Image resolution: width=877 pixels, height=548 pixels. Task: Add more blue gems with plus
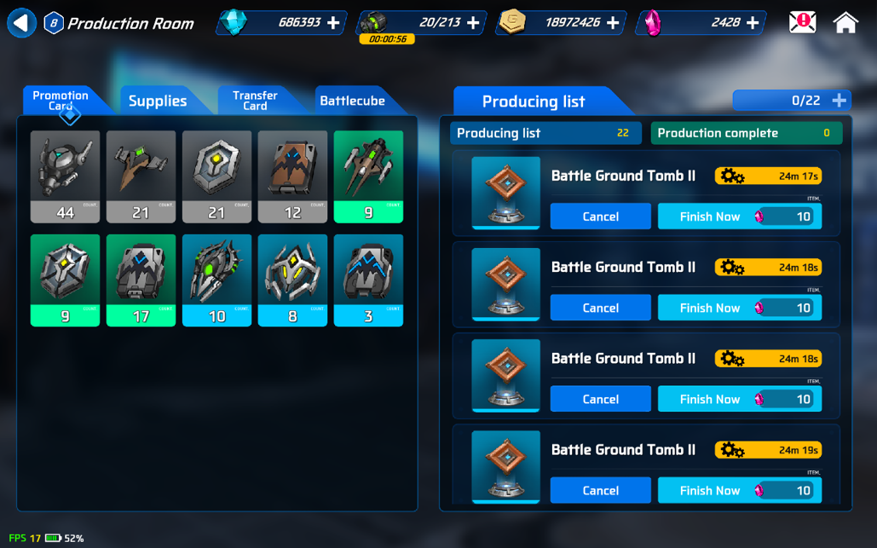pyautogui.click(x=333, y=22)
